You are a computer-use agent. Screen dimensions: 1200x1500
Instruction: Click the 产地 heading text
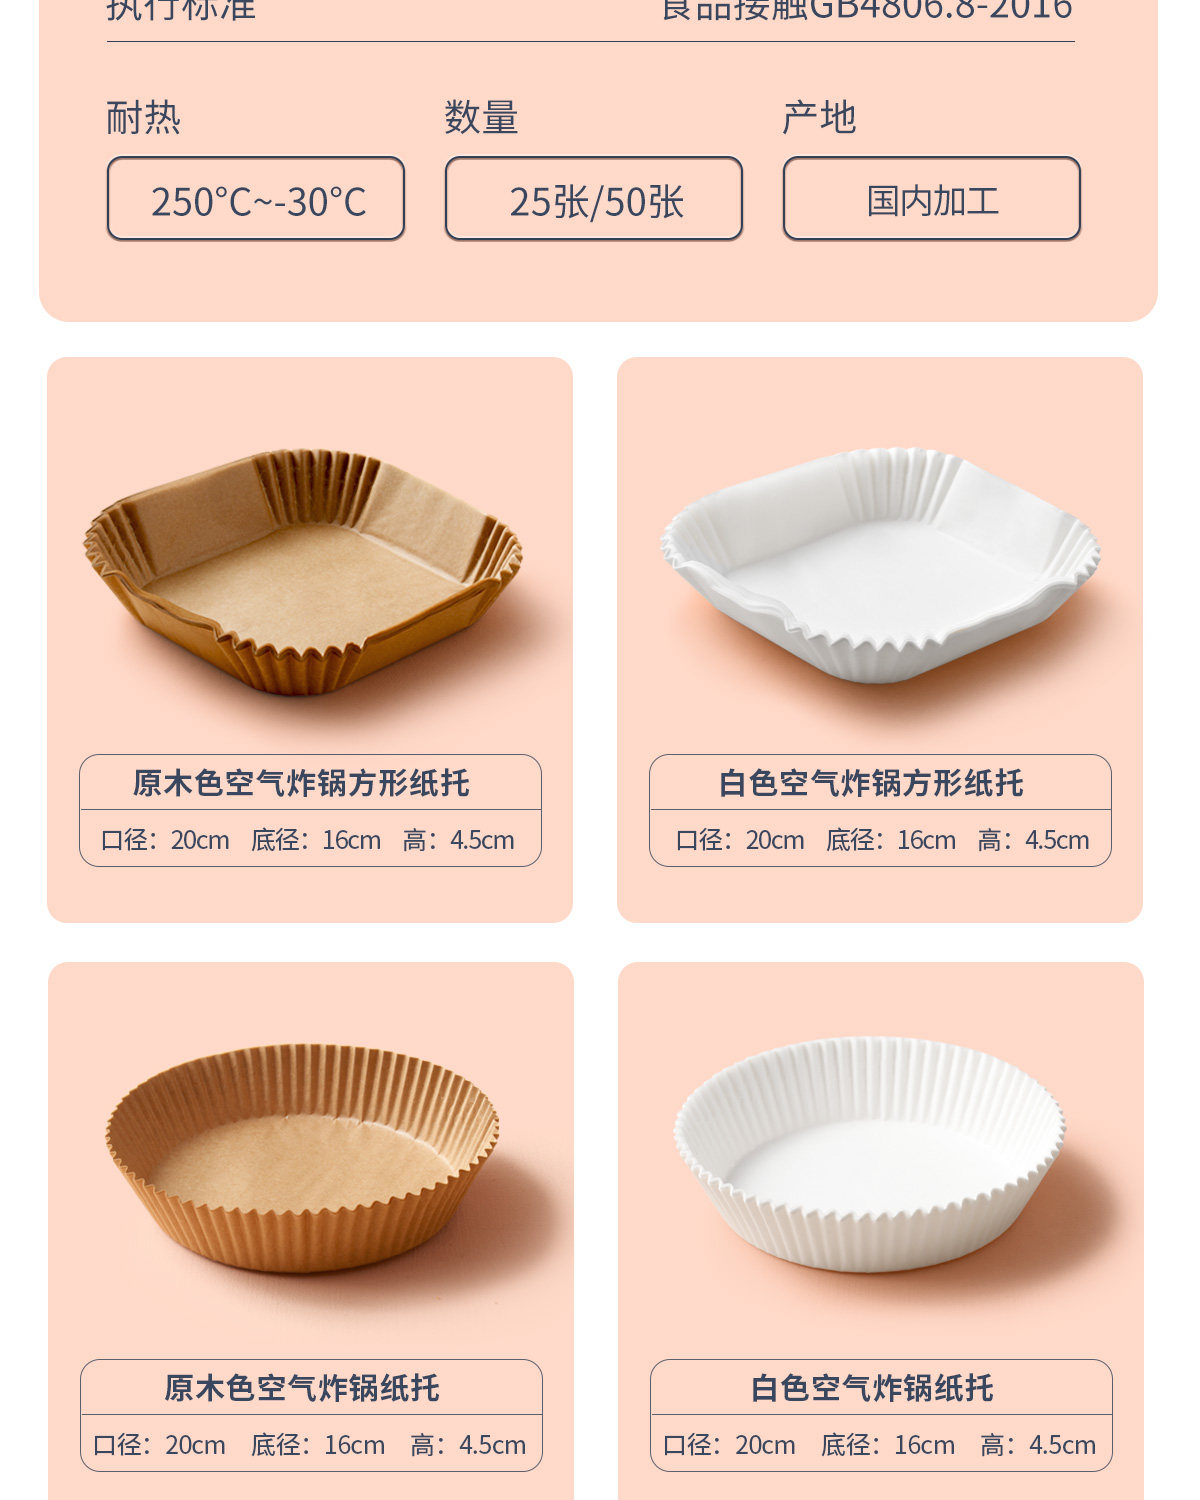pyautogui.click(x=820, y=118)
